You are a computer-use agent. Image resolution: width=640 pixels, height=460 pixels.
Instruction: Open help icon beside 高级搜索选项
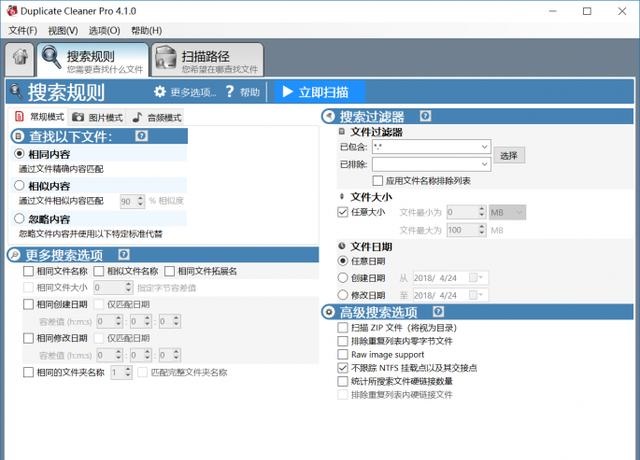coord(438,312)
